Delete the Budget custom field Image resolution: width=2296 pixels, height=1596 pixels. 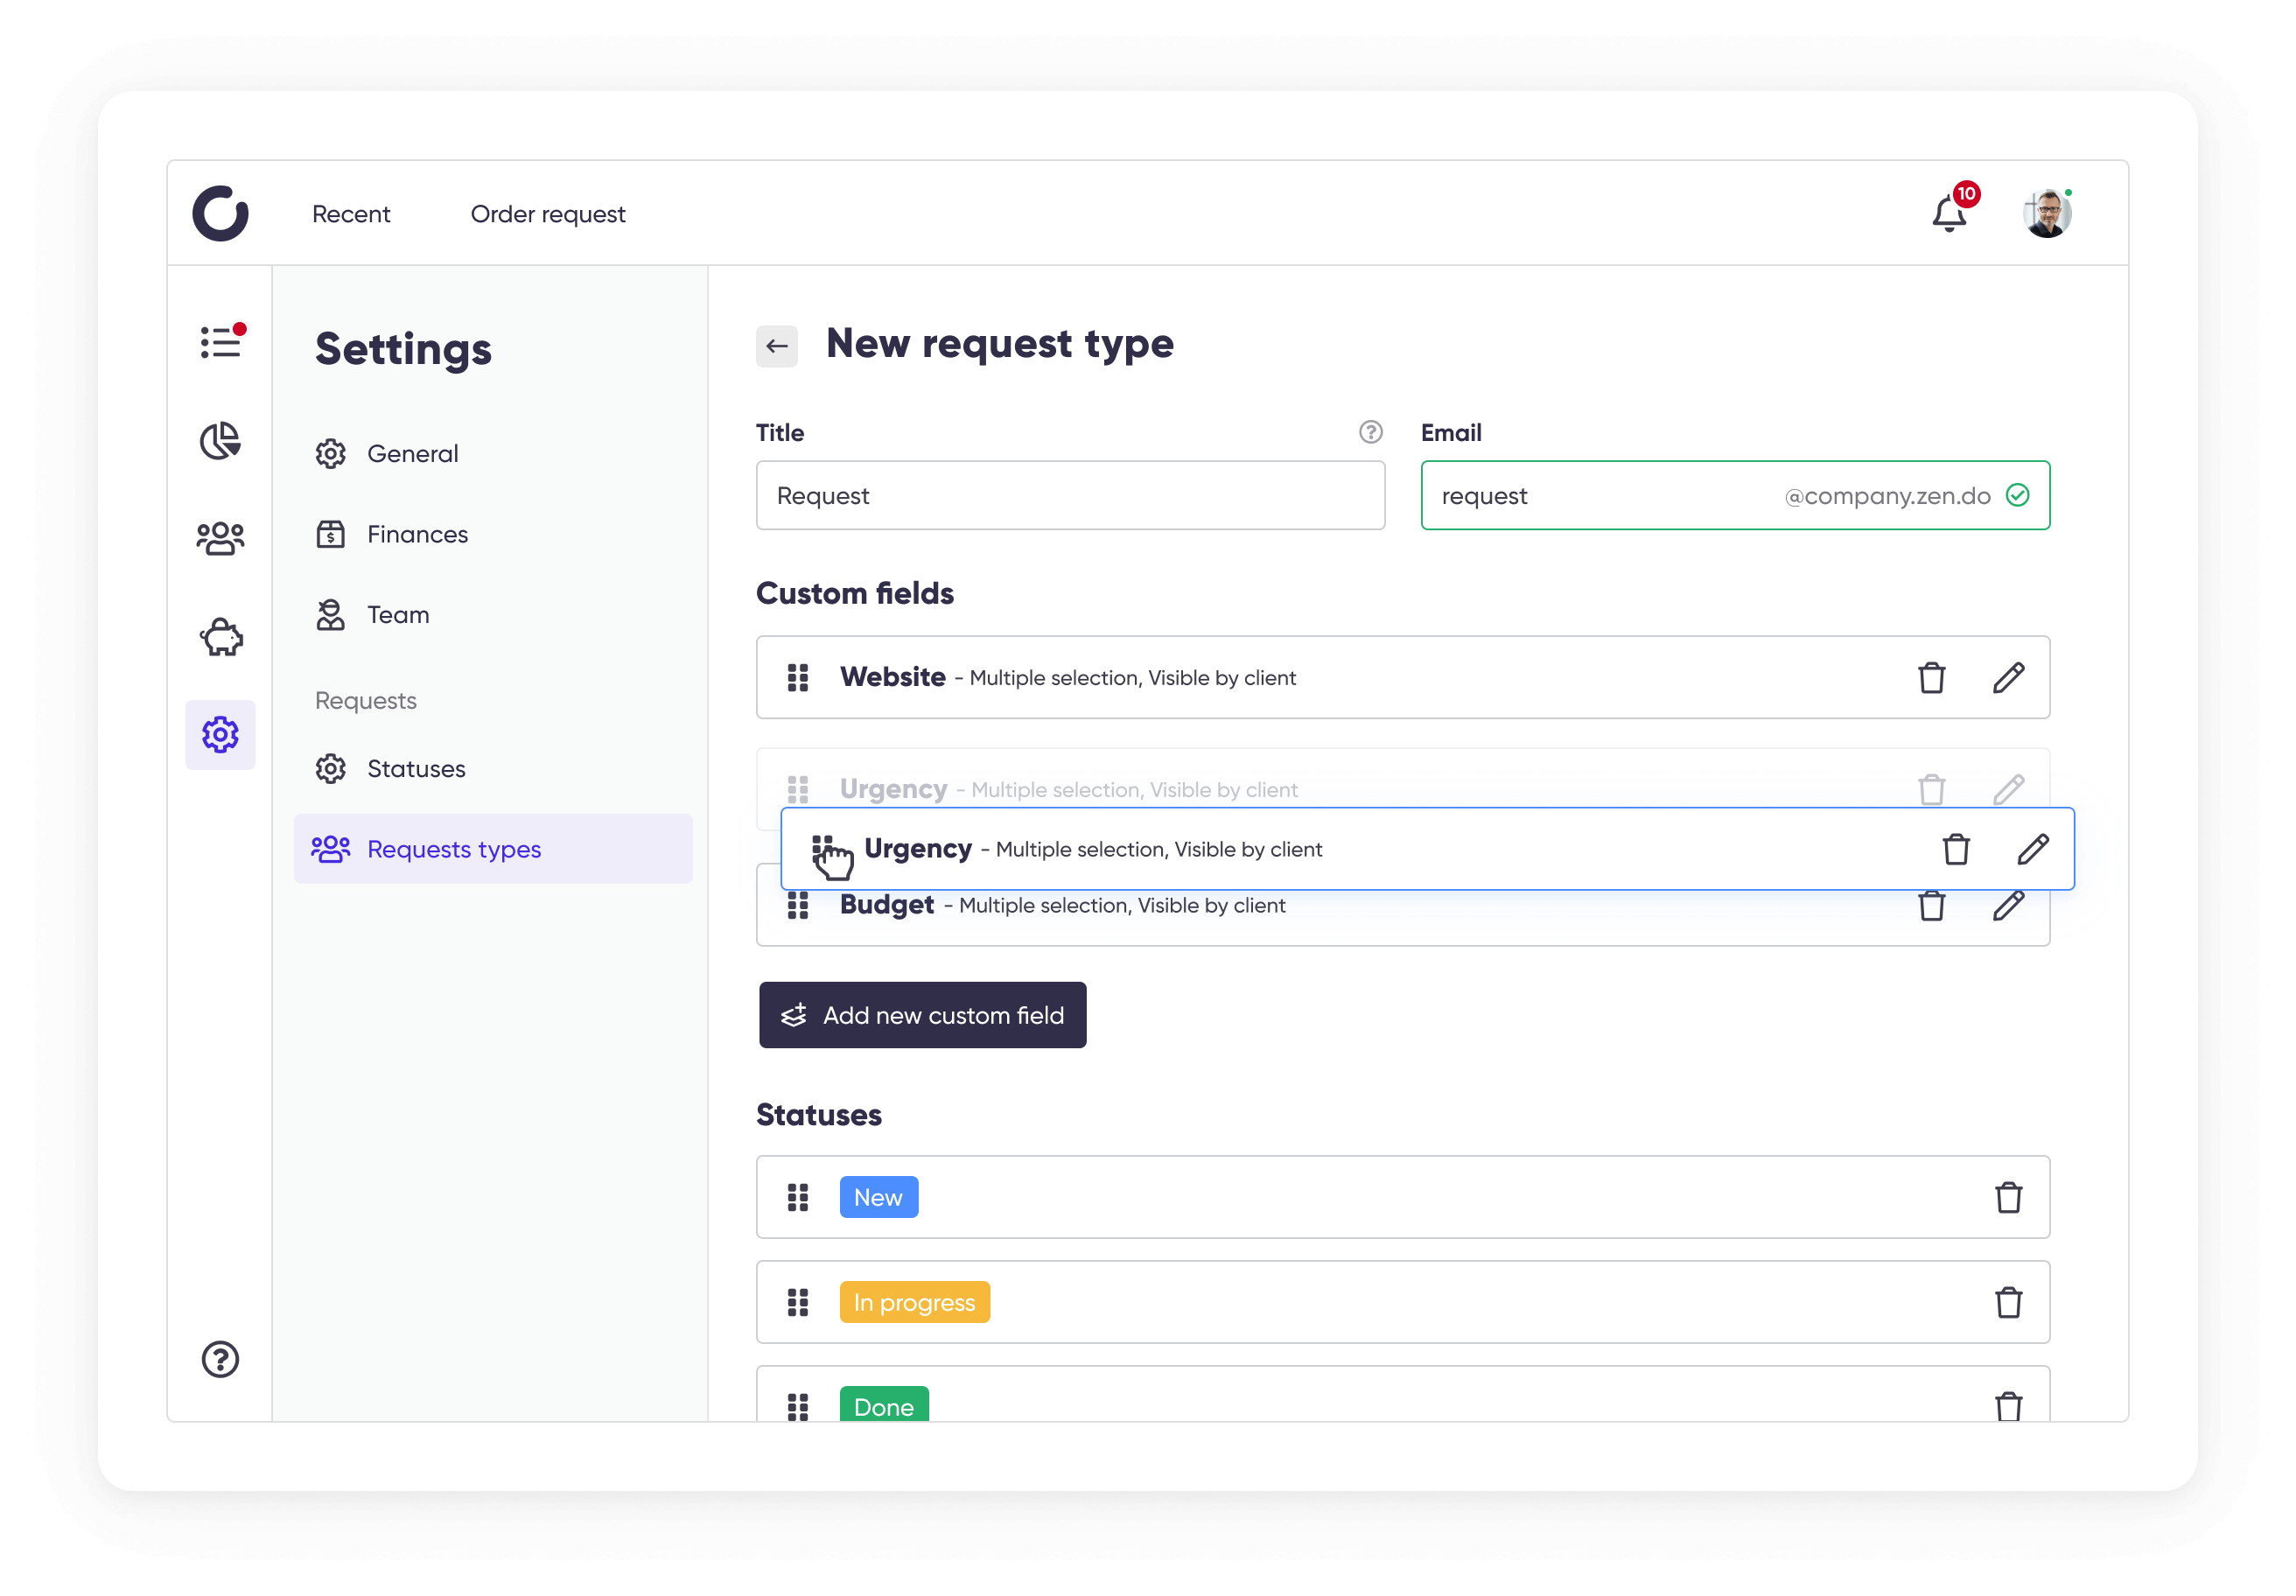1931,906
